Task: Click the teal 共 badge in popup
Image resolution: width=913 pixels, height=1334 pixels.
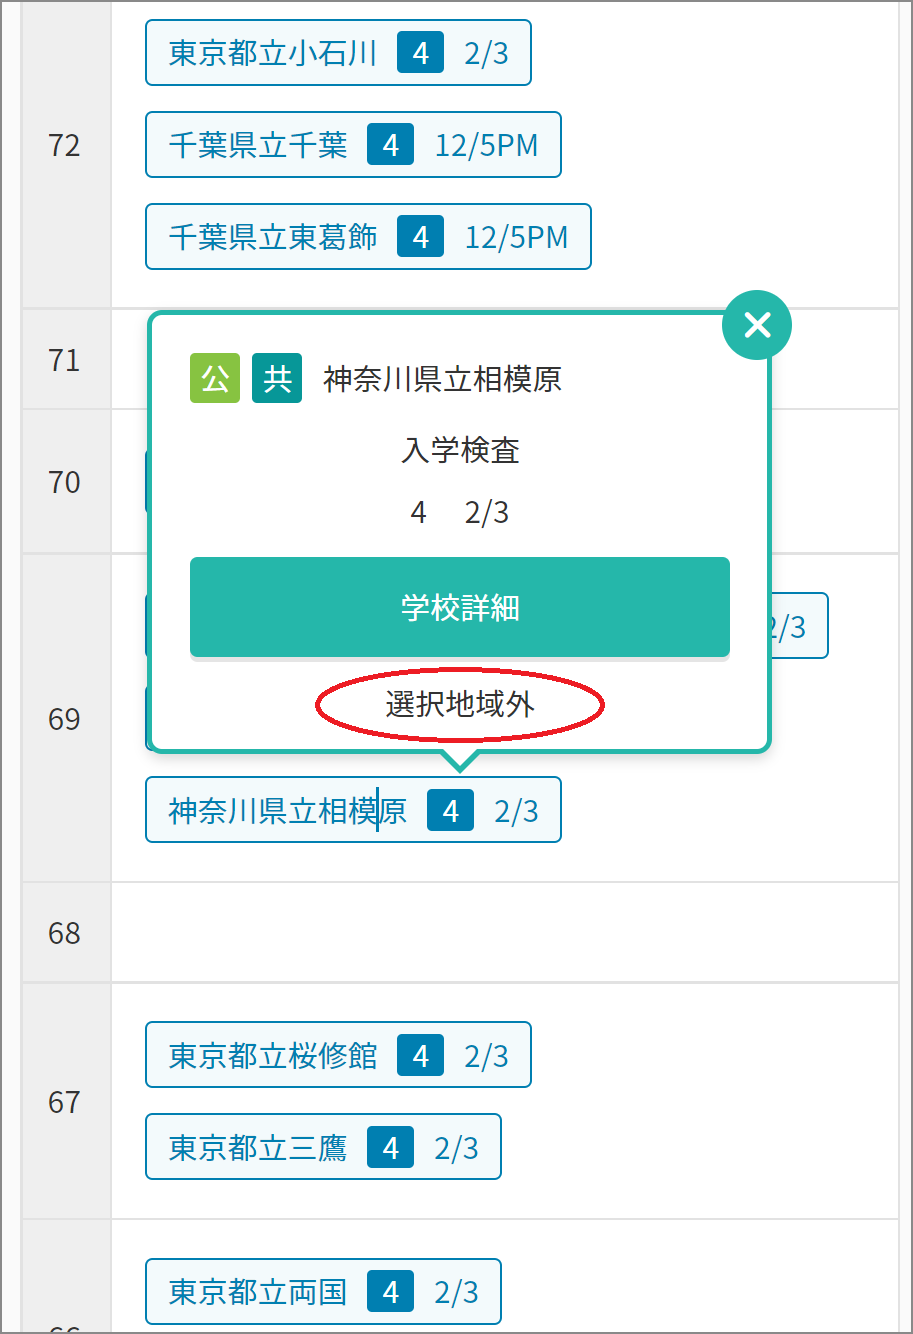Action: [277, 378]
